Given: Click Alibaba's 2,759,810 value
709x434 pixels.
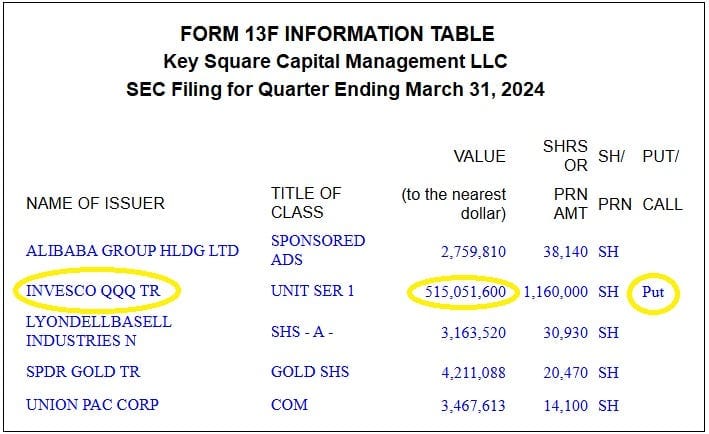Looking at the screenshot, I should (473, 252).
